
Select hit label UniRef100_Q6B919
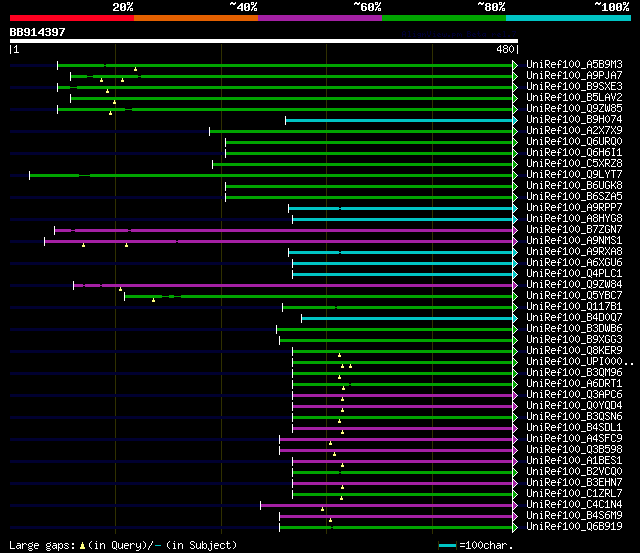574,527
